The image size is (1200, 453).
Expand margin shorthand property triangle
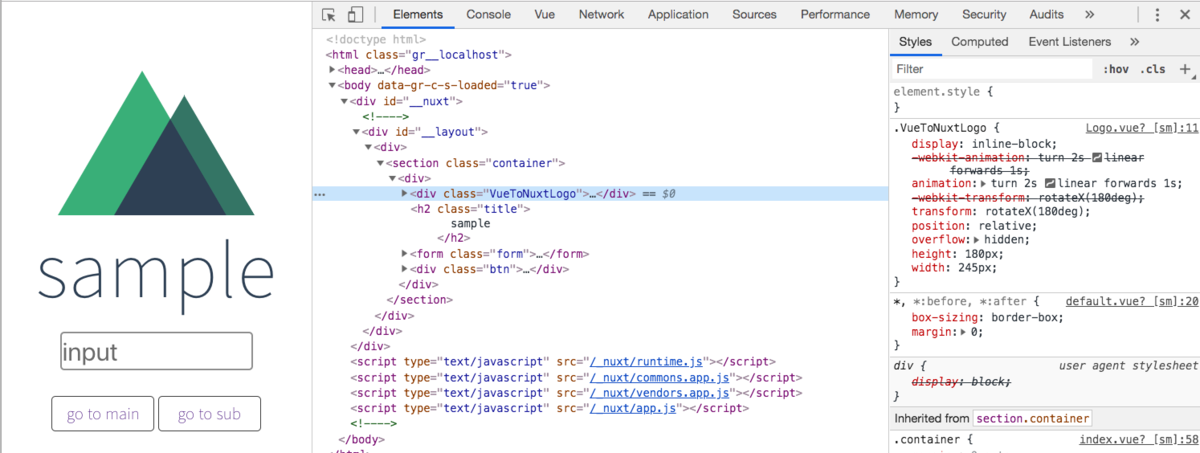963,332
